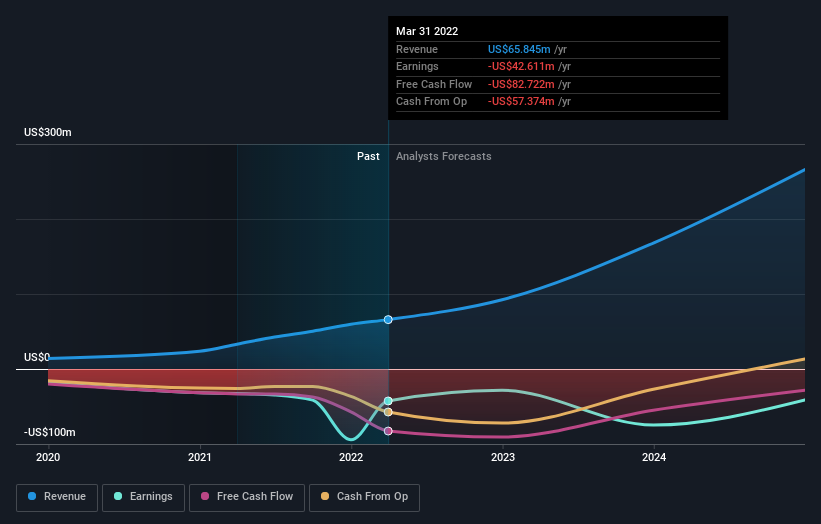The image size is (821, 524).
Task: Click the 2021 x-axis label
Action: coord(199,458)
